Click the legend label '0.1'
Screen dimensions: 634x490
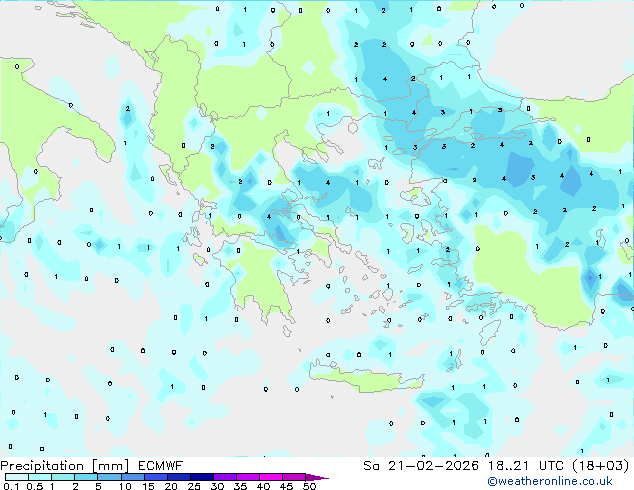click(x=11, y=486)
